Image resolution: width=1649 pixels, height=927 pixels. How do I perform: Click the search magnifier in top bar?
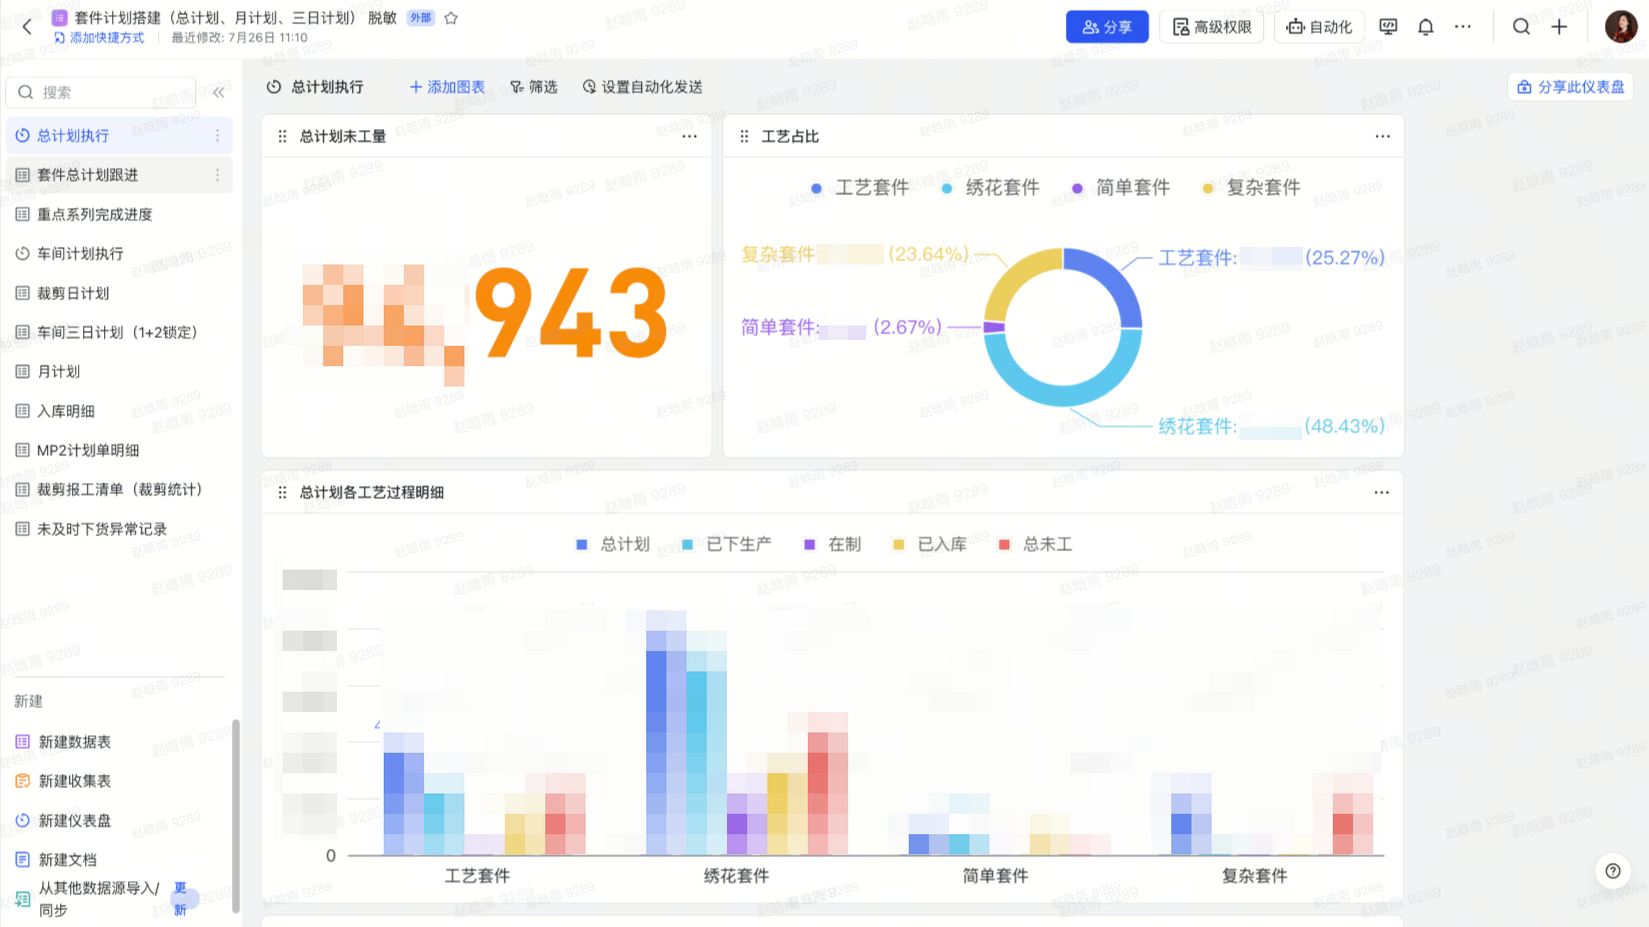[x=1520, y=27]
